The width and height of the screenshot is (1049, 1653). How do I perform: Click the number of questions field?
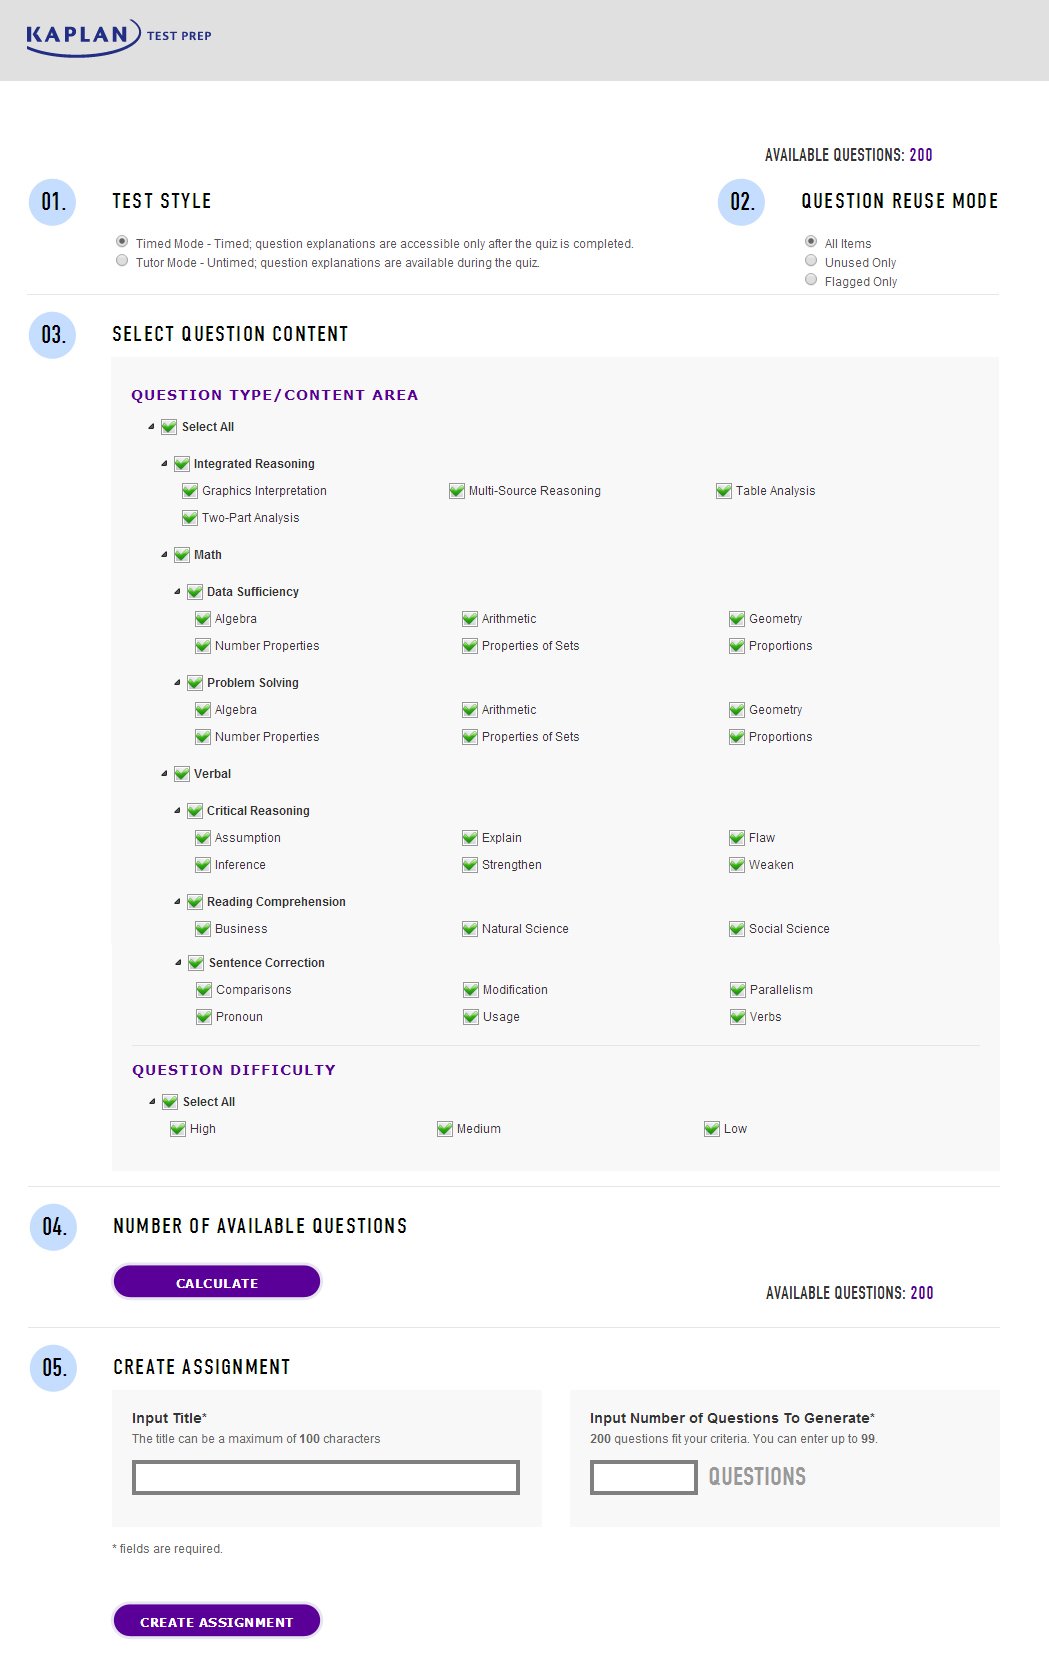pos(643,1477)
